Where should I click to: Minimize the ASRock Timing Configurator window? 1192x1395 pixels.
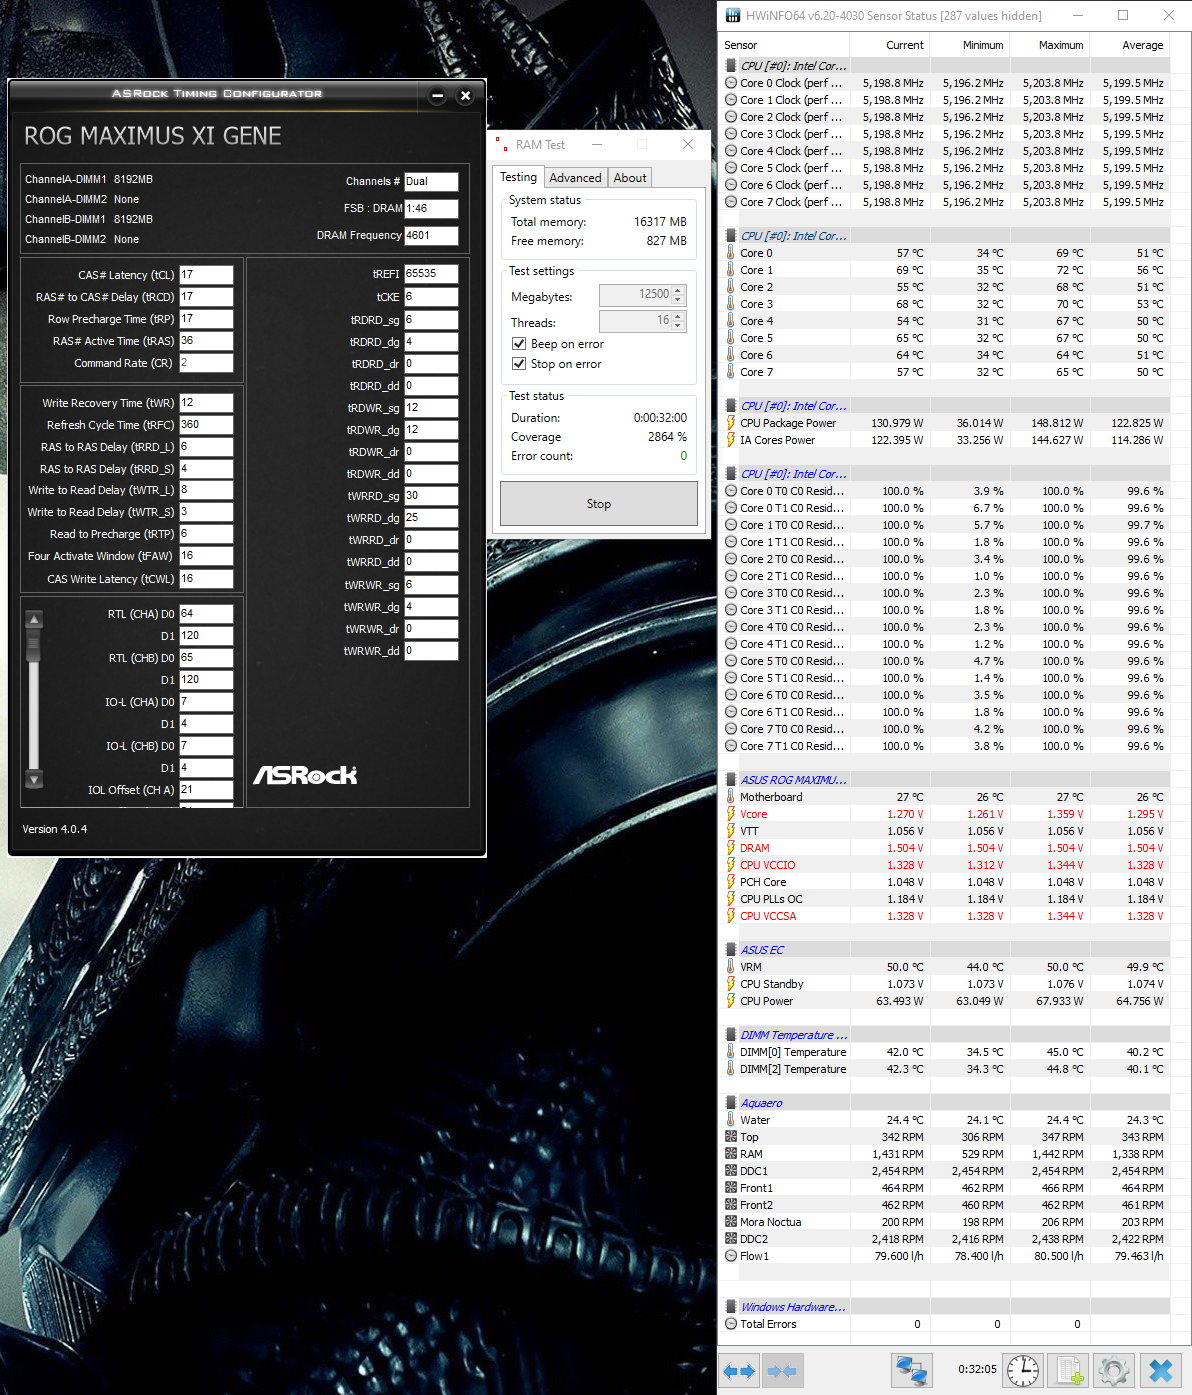pyautogui.click(x=437, y=96)
